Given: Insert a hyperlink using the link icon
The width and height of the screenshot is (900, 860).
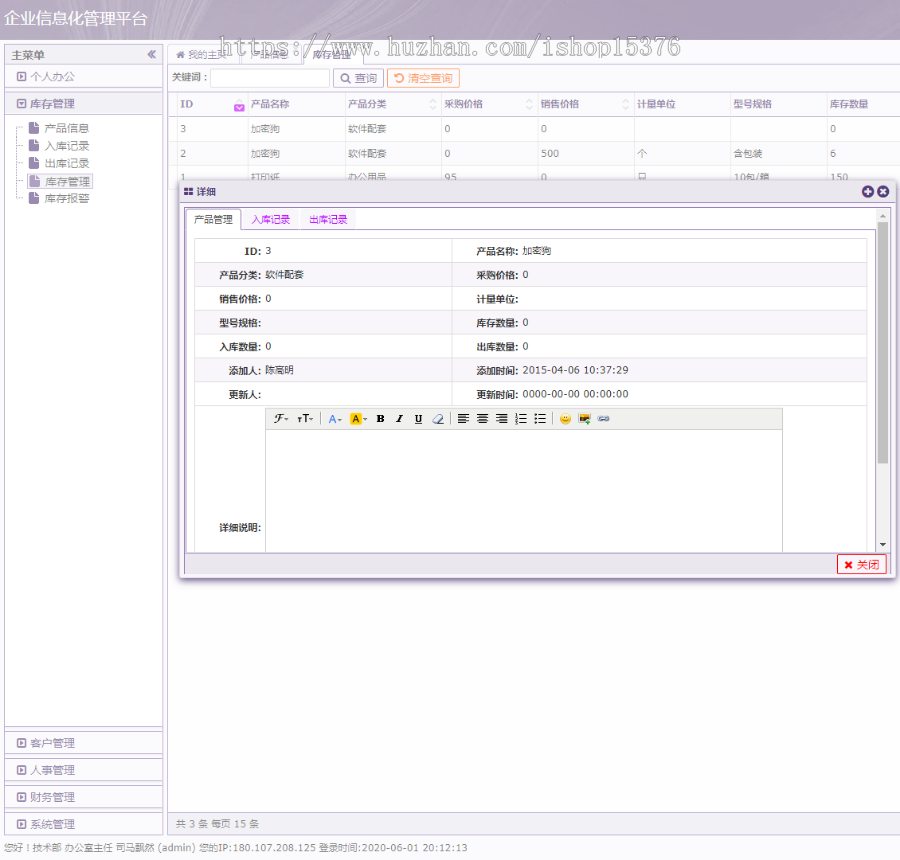Looking at the screenshot, I should [x=603, y=419].
